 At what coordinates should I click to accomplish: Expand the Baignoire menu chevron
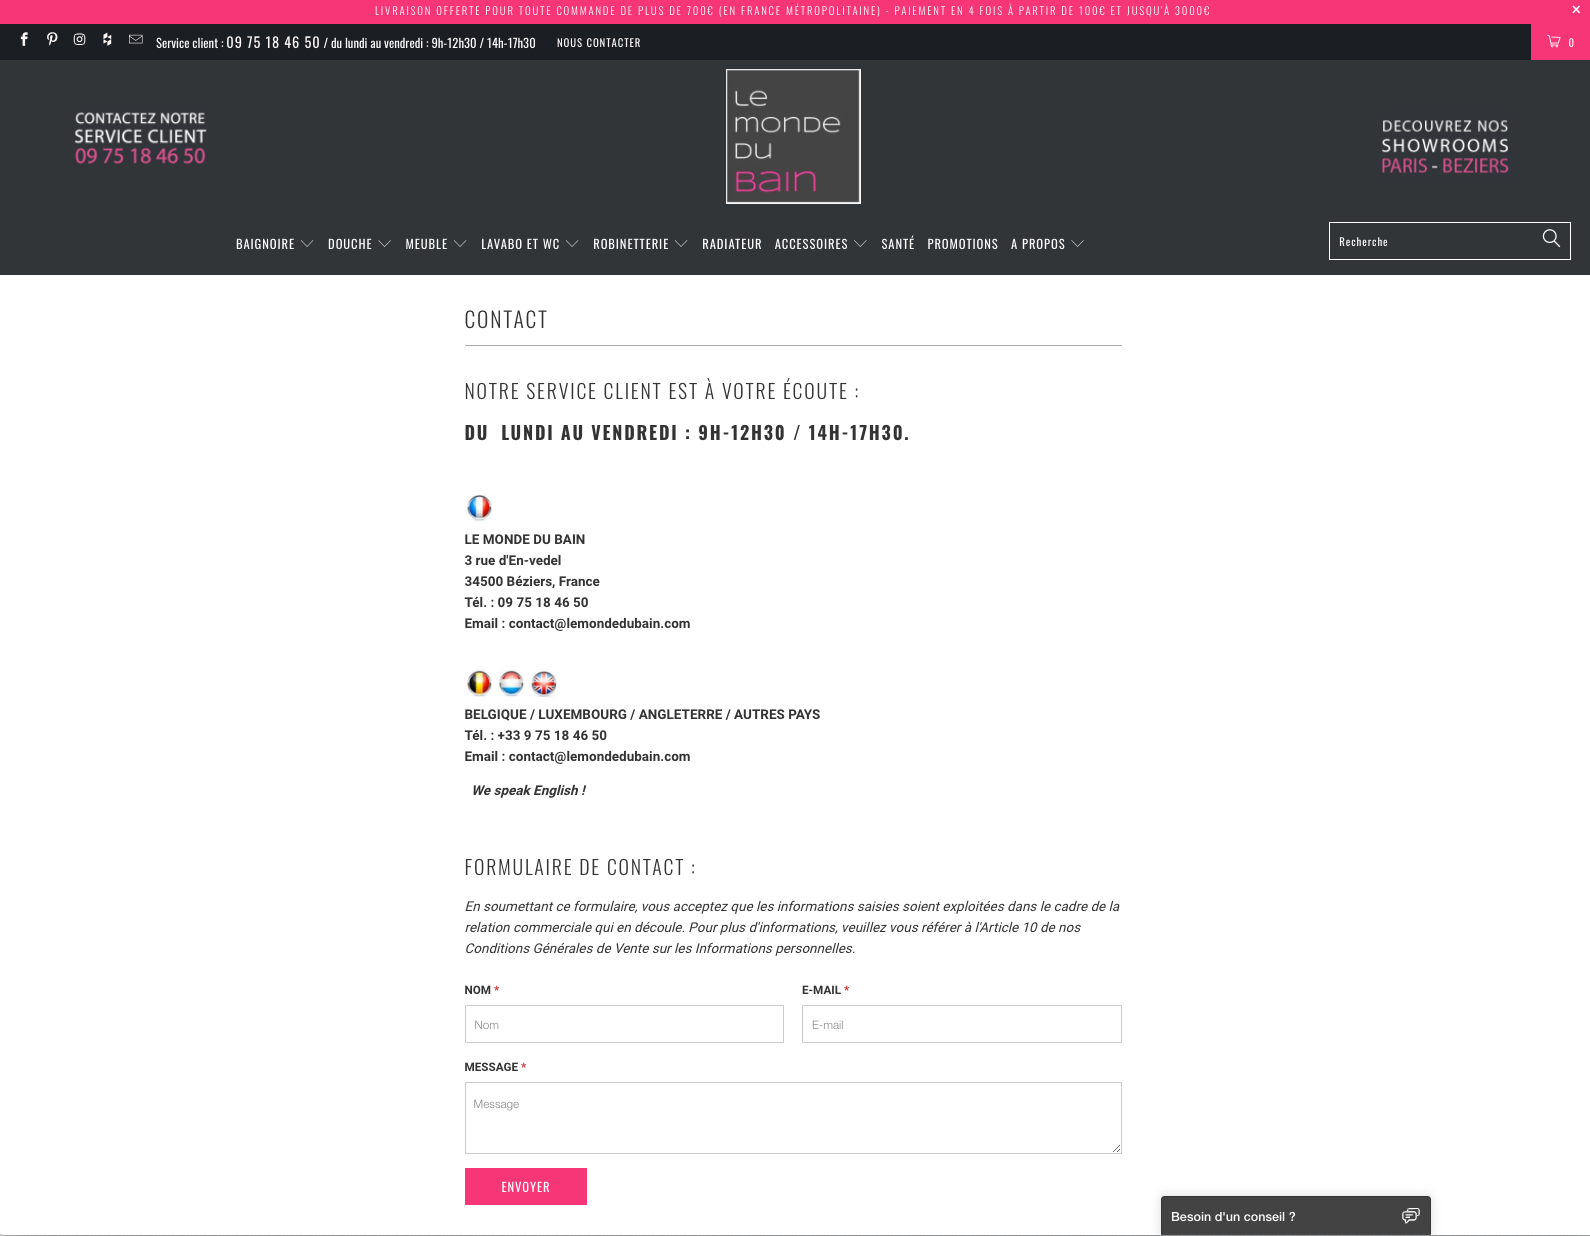pyautogui.click(x=307, y=244)
